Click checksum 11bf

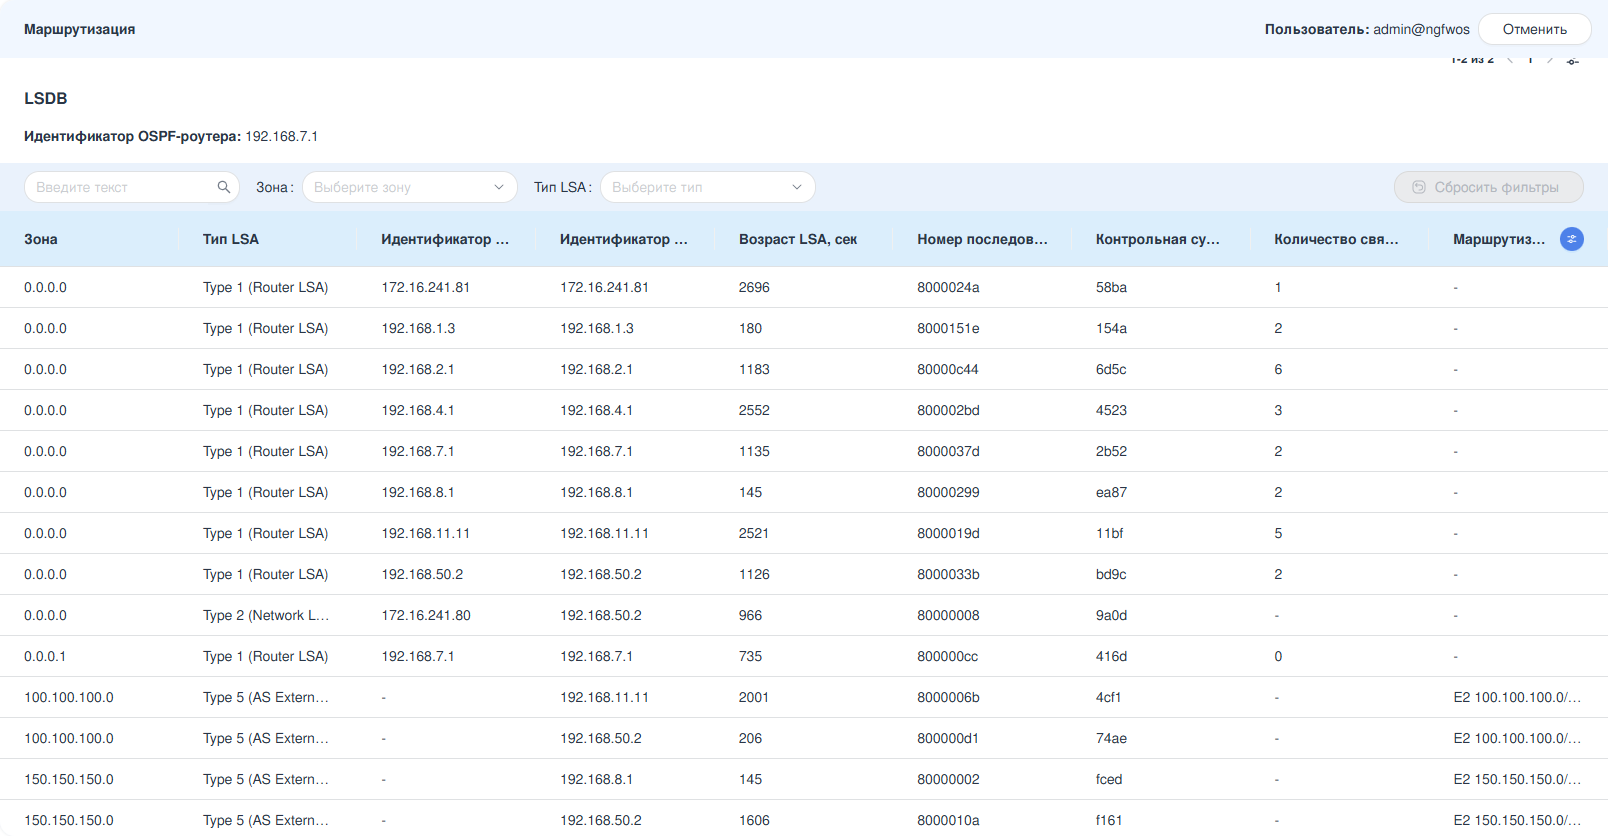coord(1109,533)
